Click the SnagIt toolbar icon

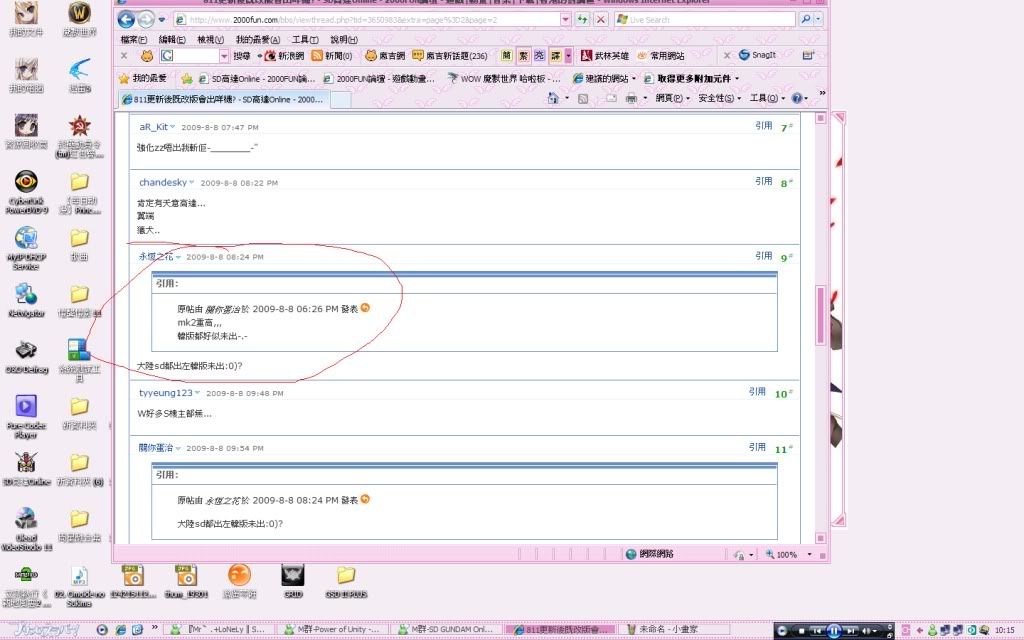(x=757, y=56)
